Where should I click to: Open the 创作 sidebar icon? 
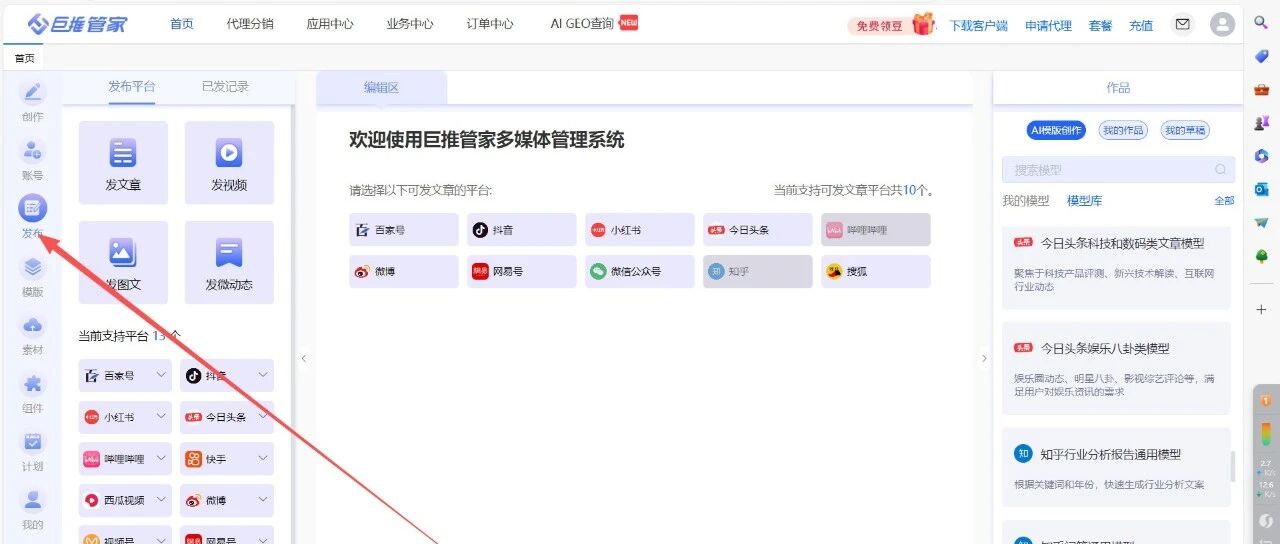[33, 93]
